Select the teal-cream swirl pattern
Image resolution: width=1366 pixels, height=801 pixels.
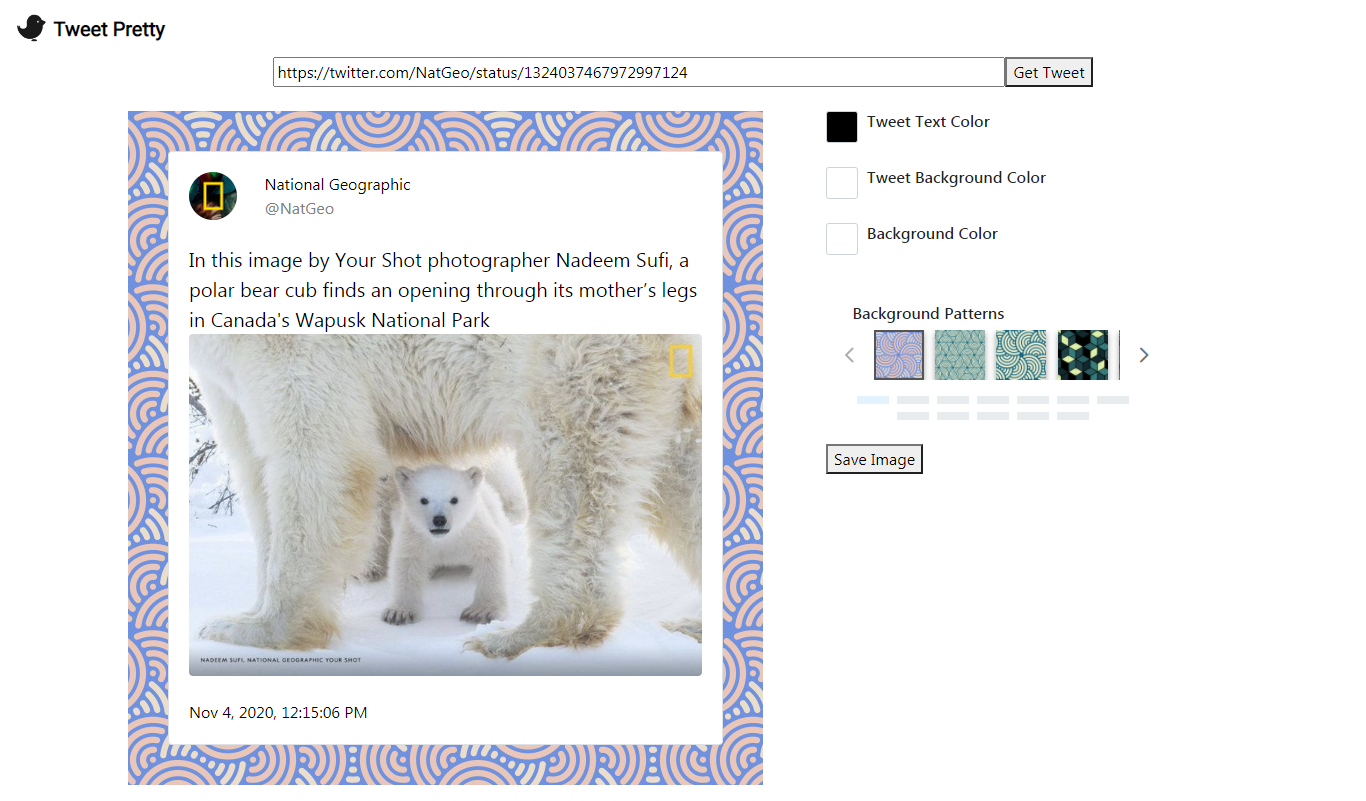tap(1021, 355)
